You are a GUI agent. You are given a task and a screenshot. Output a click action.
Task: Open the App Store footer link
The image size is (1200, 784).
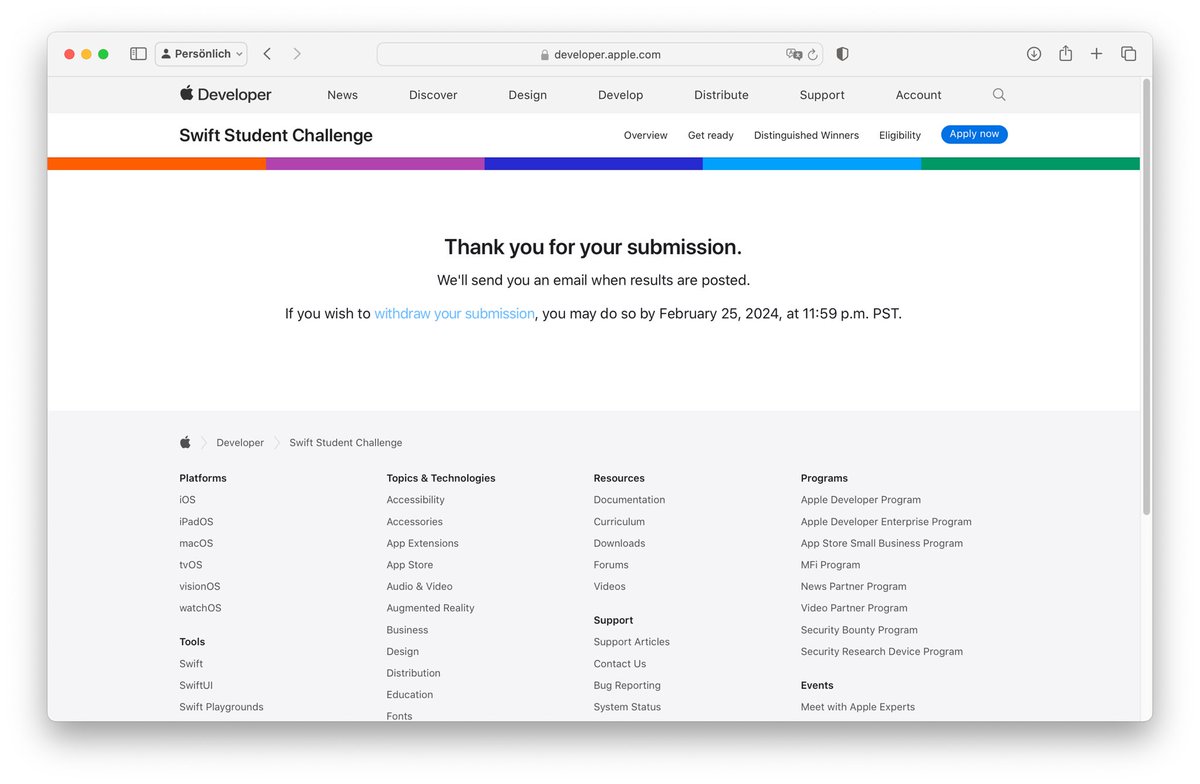click(410, 565)
